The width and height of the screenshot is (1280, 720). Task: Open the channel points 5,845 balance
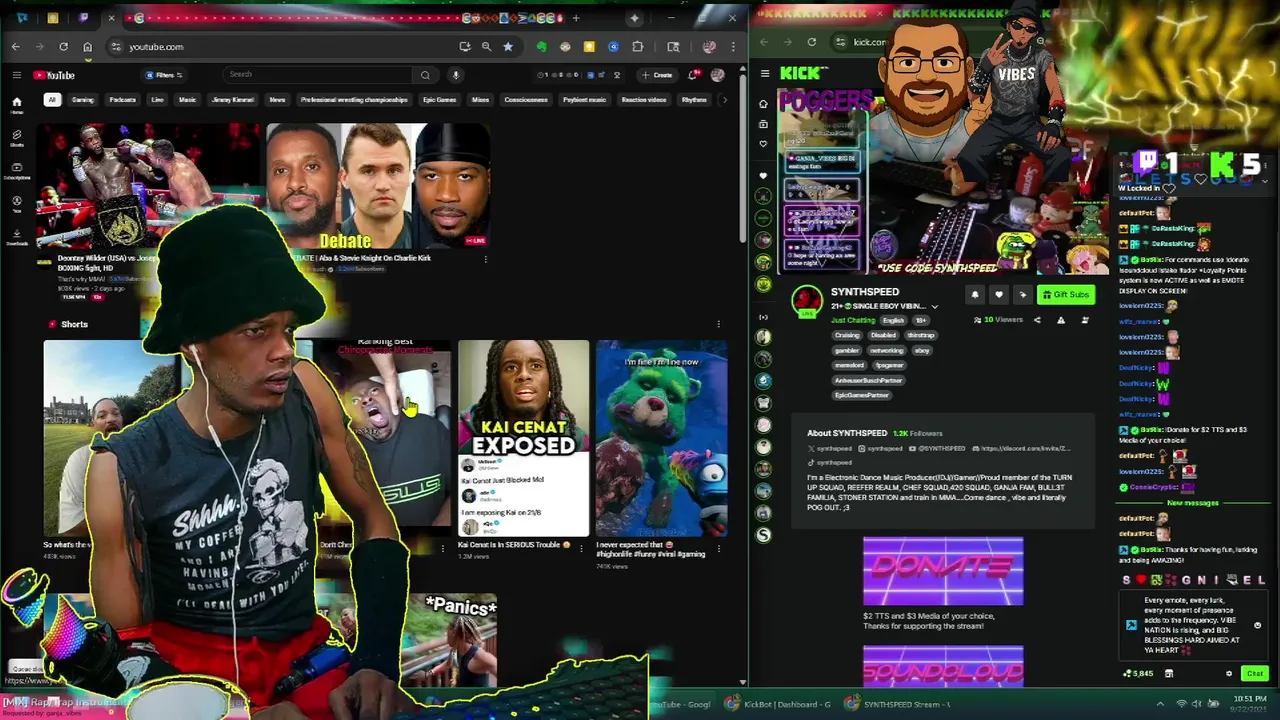pyautogui.click(x=1138, y=674)
